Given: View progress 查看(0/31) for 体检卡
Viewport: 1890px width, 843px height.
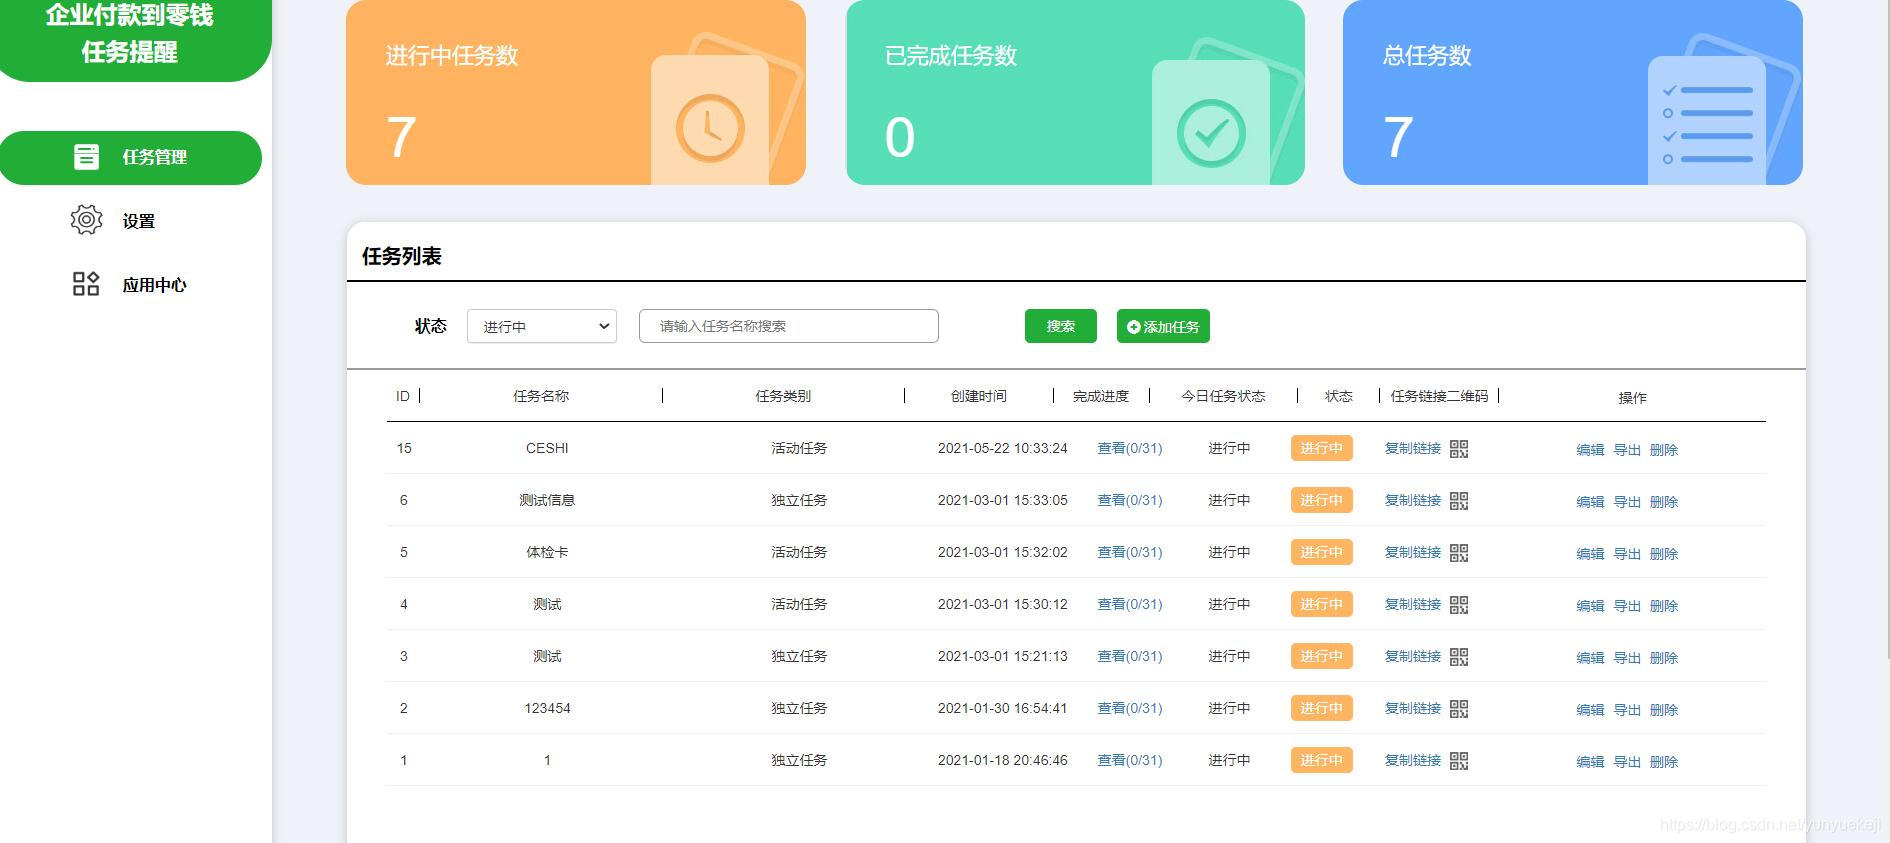Looking at the screenshot, I should (x=1130, y=552).
